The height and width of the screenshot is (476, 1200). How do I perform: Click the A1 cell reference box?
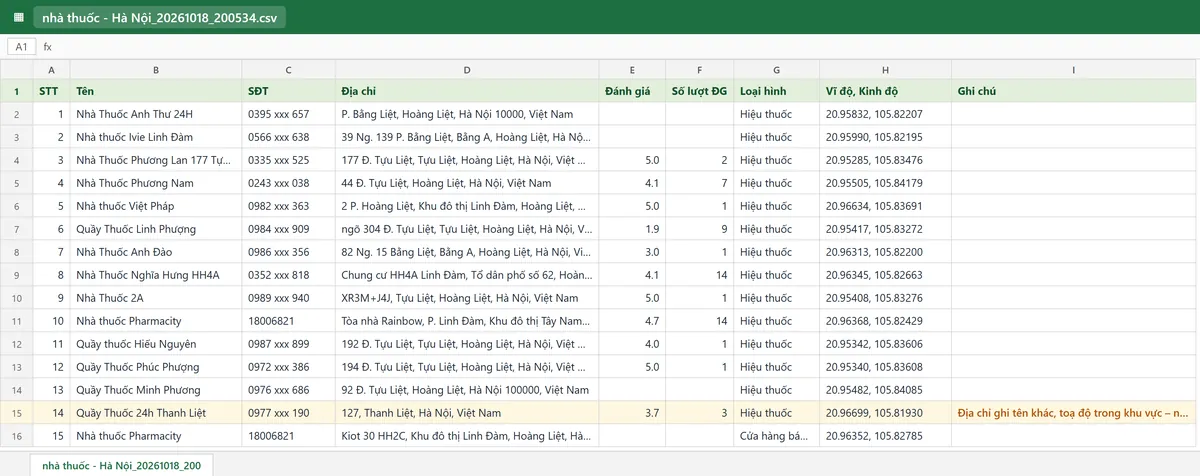pos(21,47)
